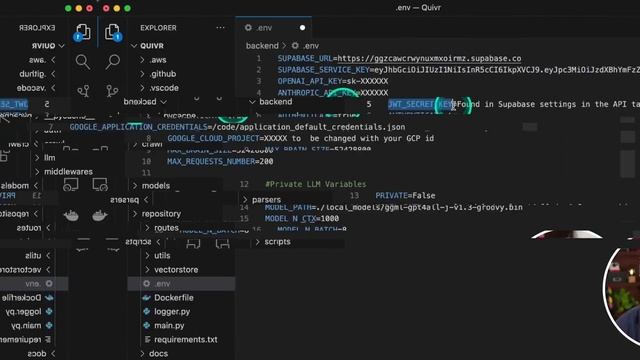Click the Docker whale icon beside Dockerfile
The width and height of the screenshot is (640, 360).
[x=147, y=298]
